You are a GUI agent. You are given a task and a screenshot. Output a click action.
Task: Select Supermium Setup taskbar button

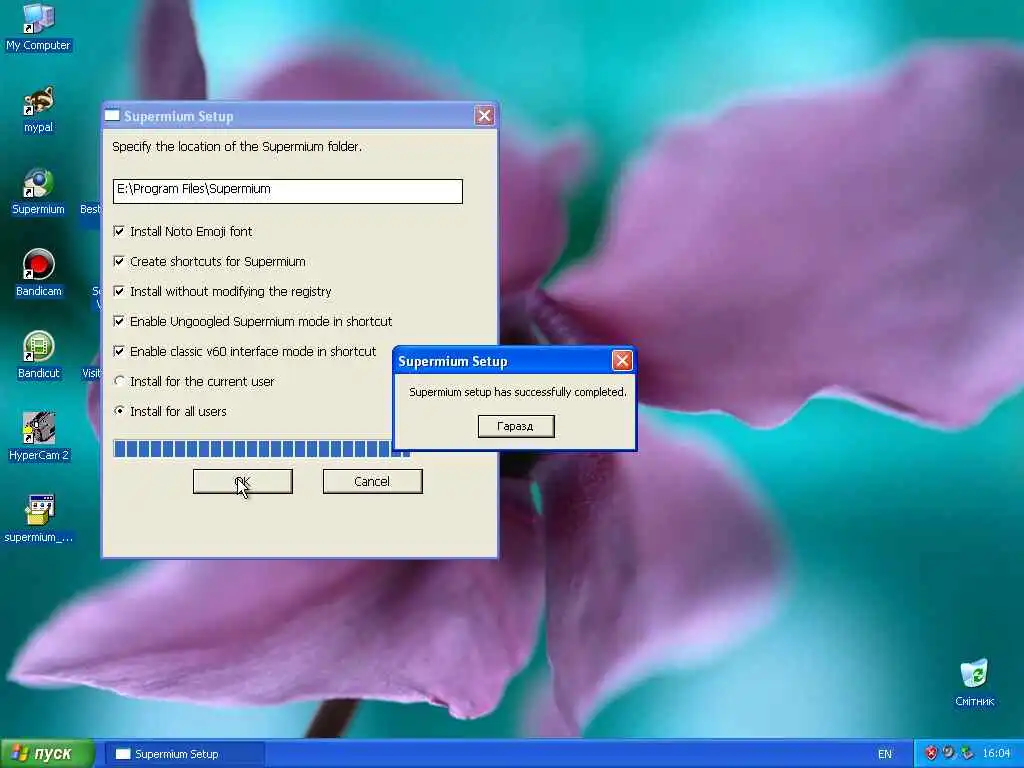[184, 754]
